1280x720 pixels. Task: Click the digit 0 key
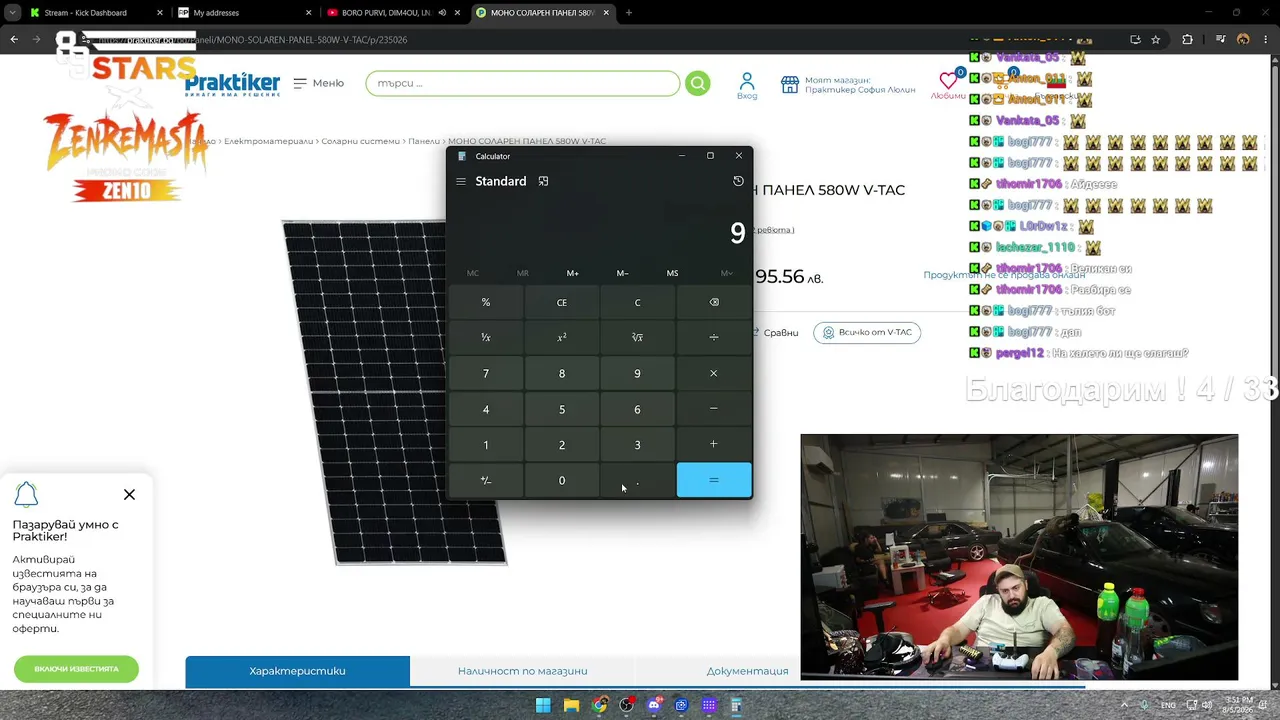click(562, 480)
